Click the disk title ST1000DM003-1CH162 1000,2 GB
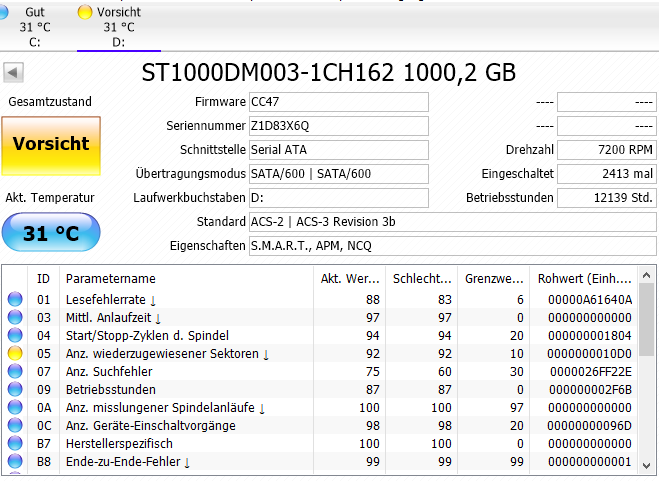 328,73
